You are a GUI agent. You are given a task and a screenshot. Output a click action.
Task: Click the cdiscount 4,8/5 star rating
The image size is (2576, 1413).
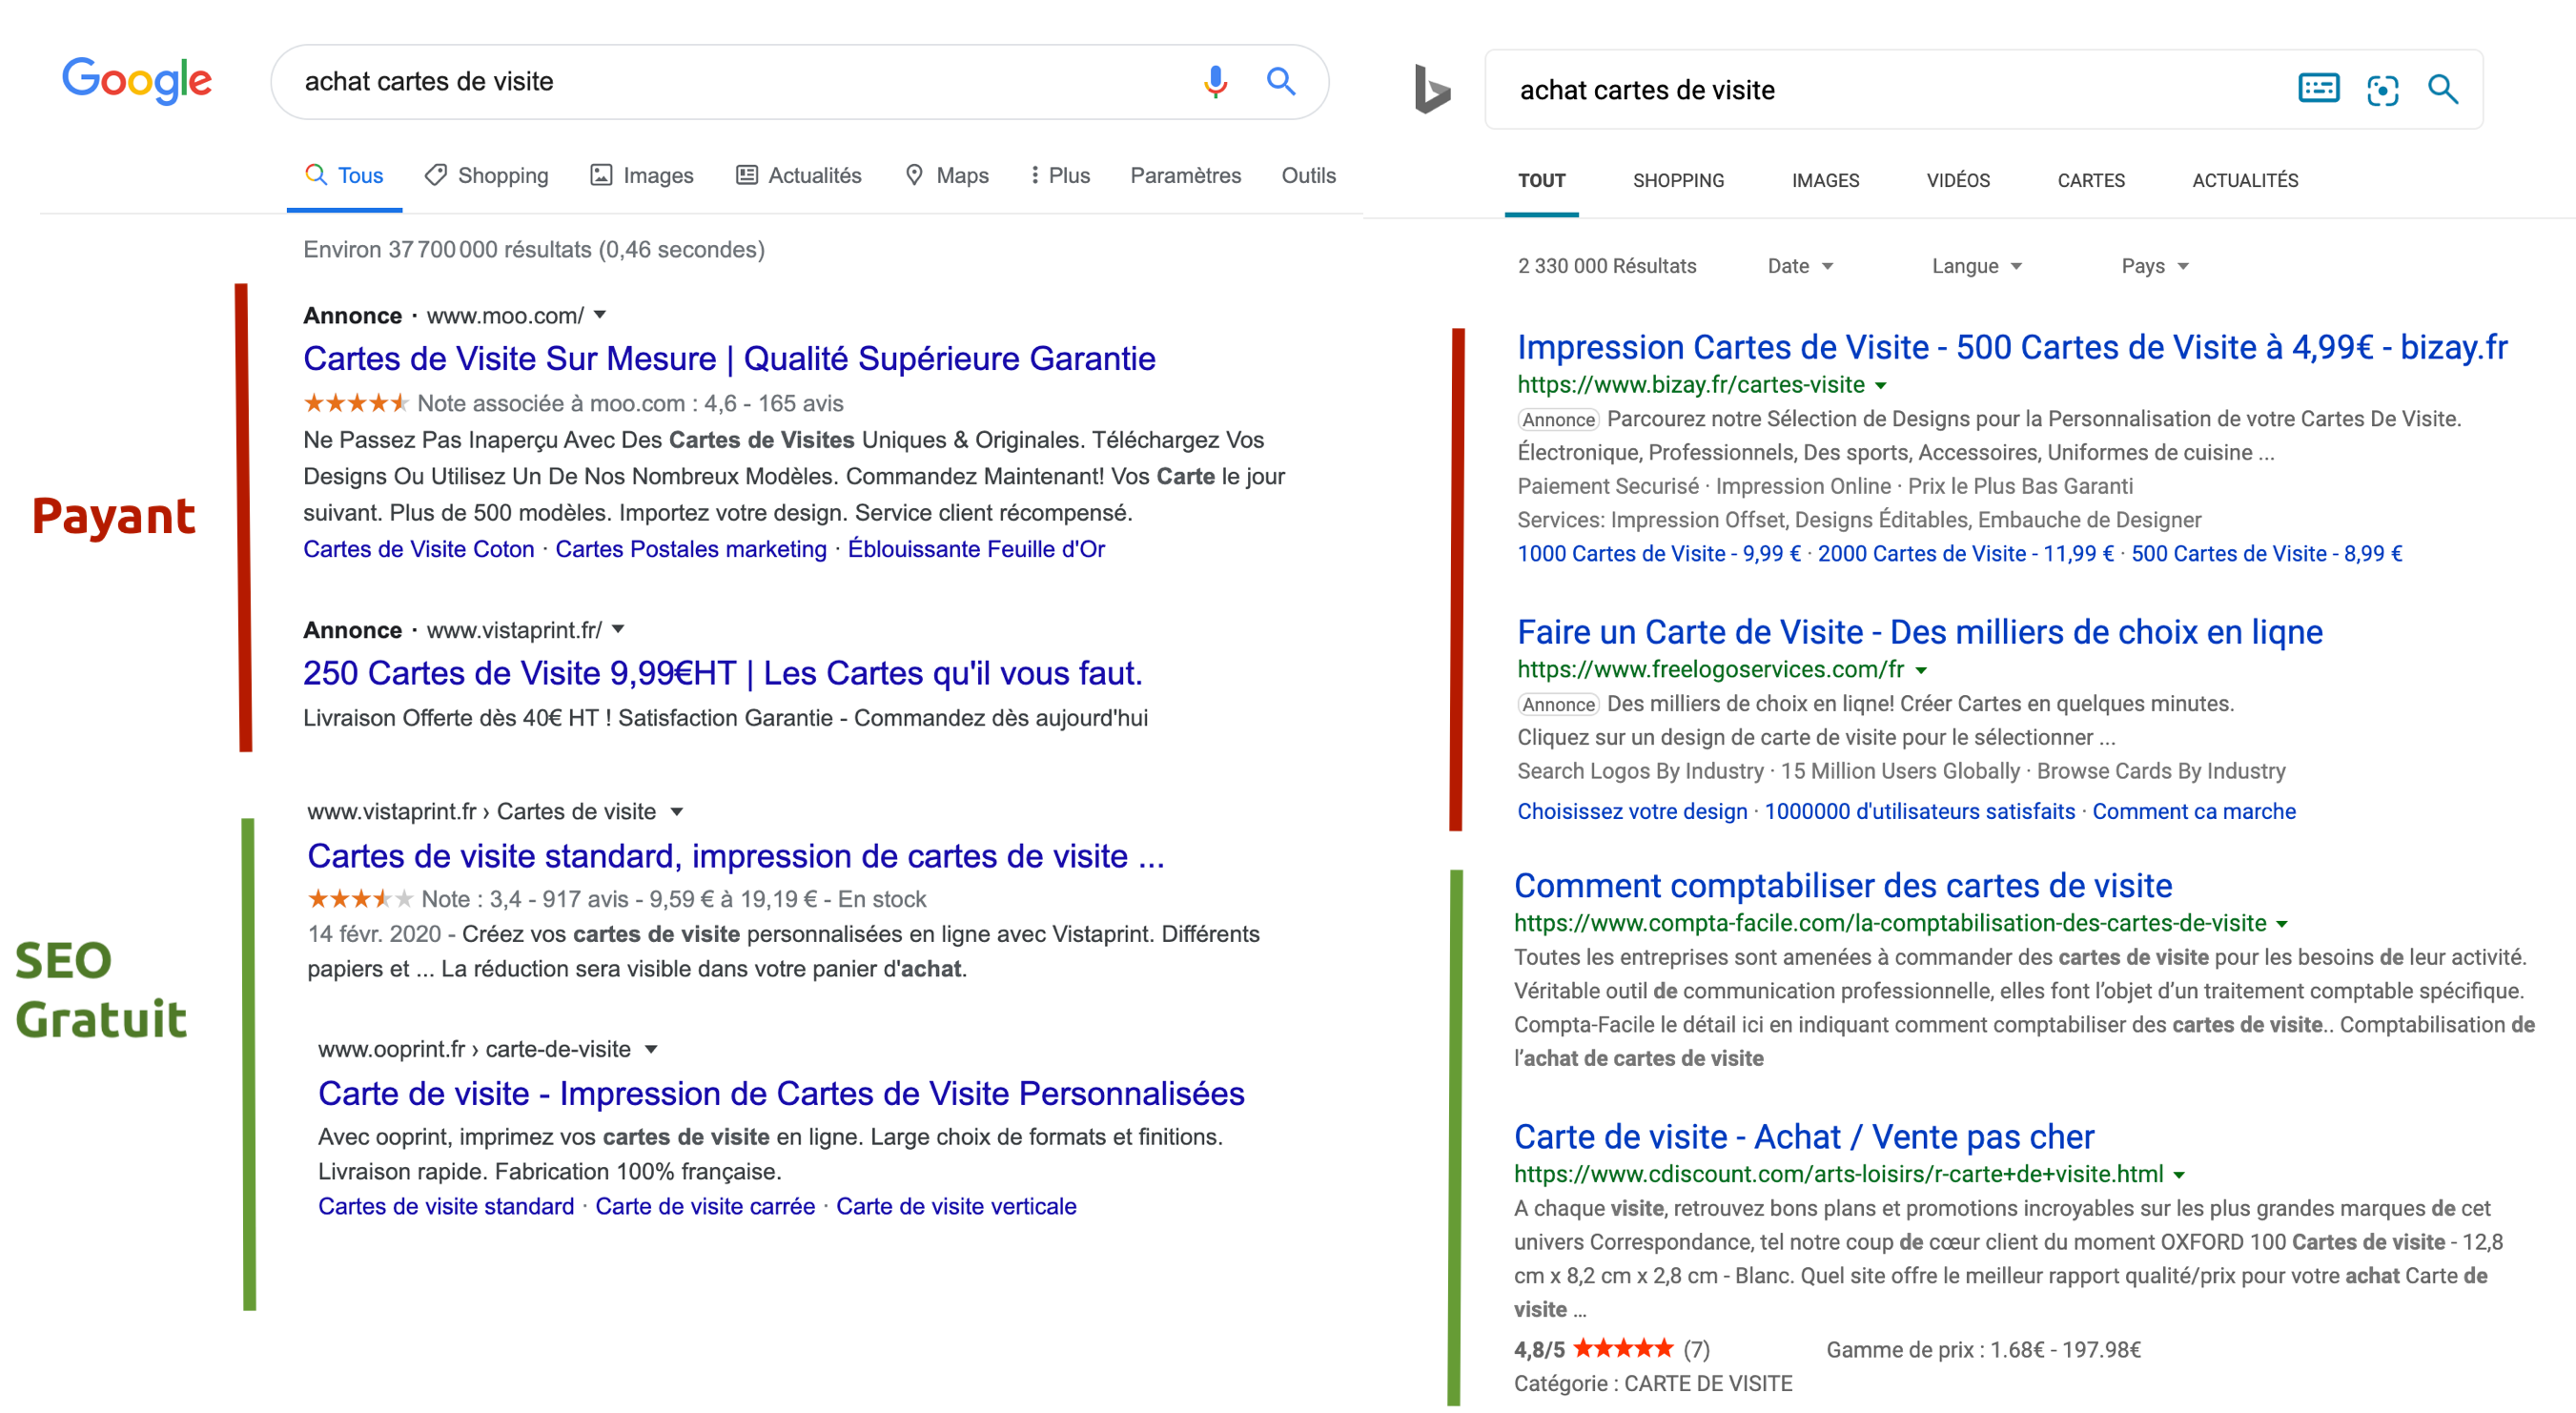coord(1622,1349)
